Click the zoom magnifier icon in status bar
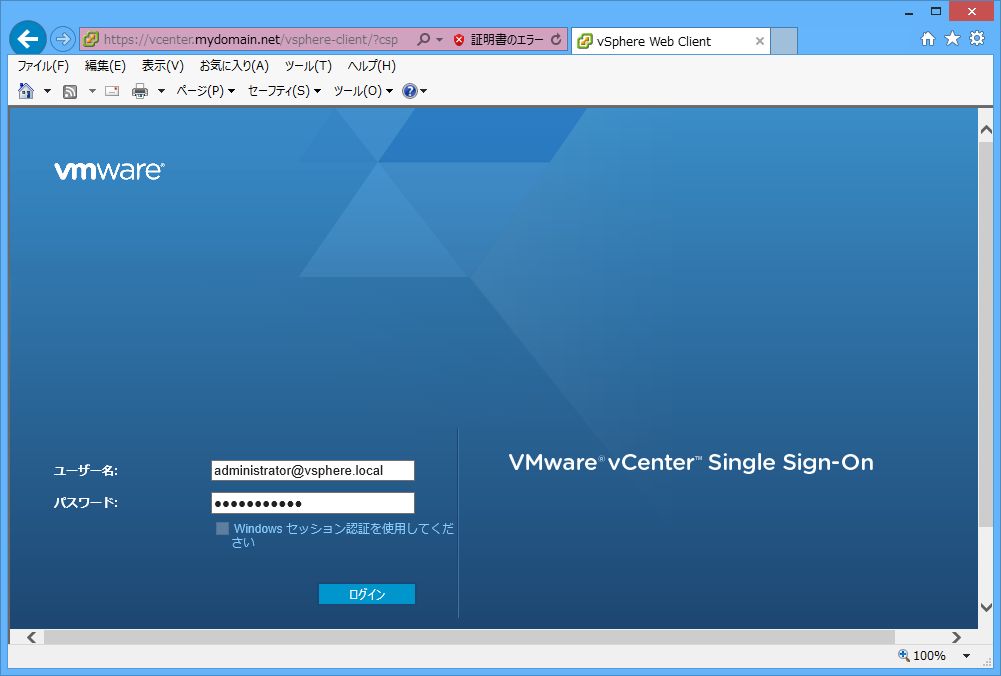Image resolution: width=1001 pixels, height=676 pixels. tap(904, 656)
